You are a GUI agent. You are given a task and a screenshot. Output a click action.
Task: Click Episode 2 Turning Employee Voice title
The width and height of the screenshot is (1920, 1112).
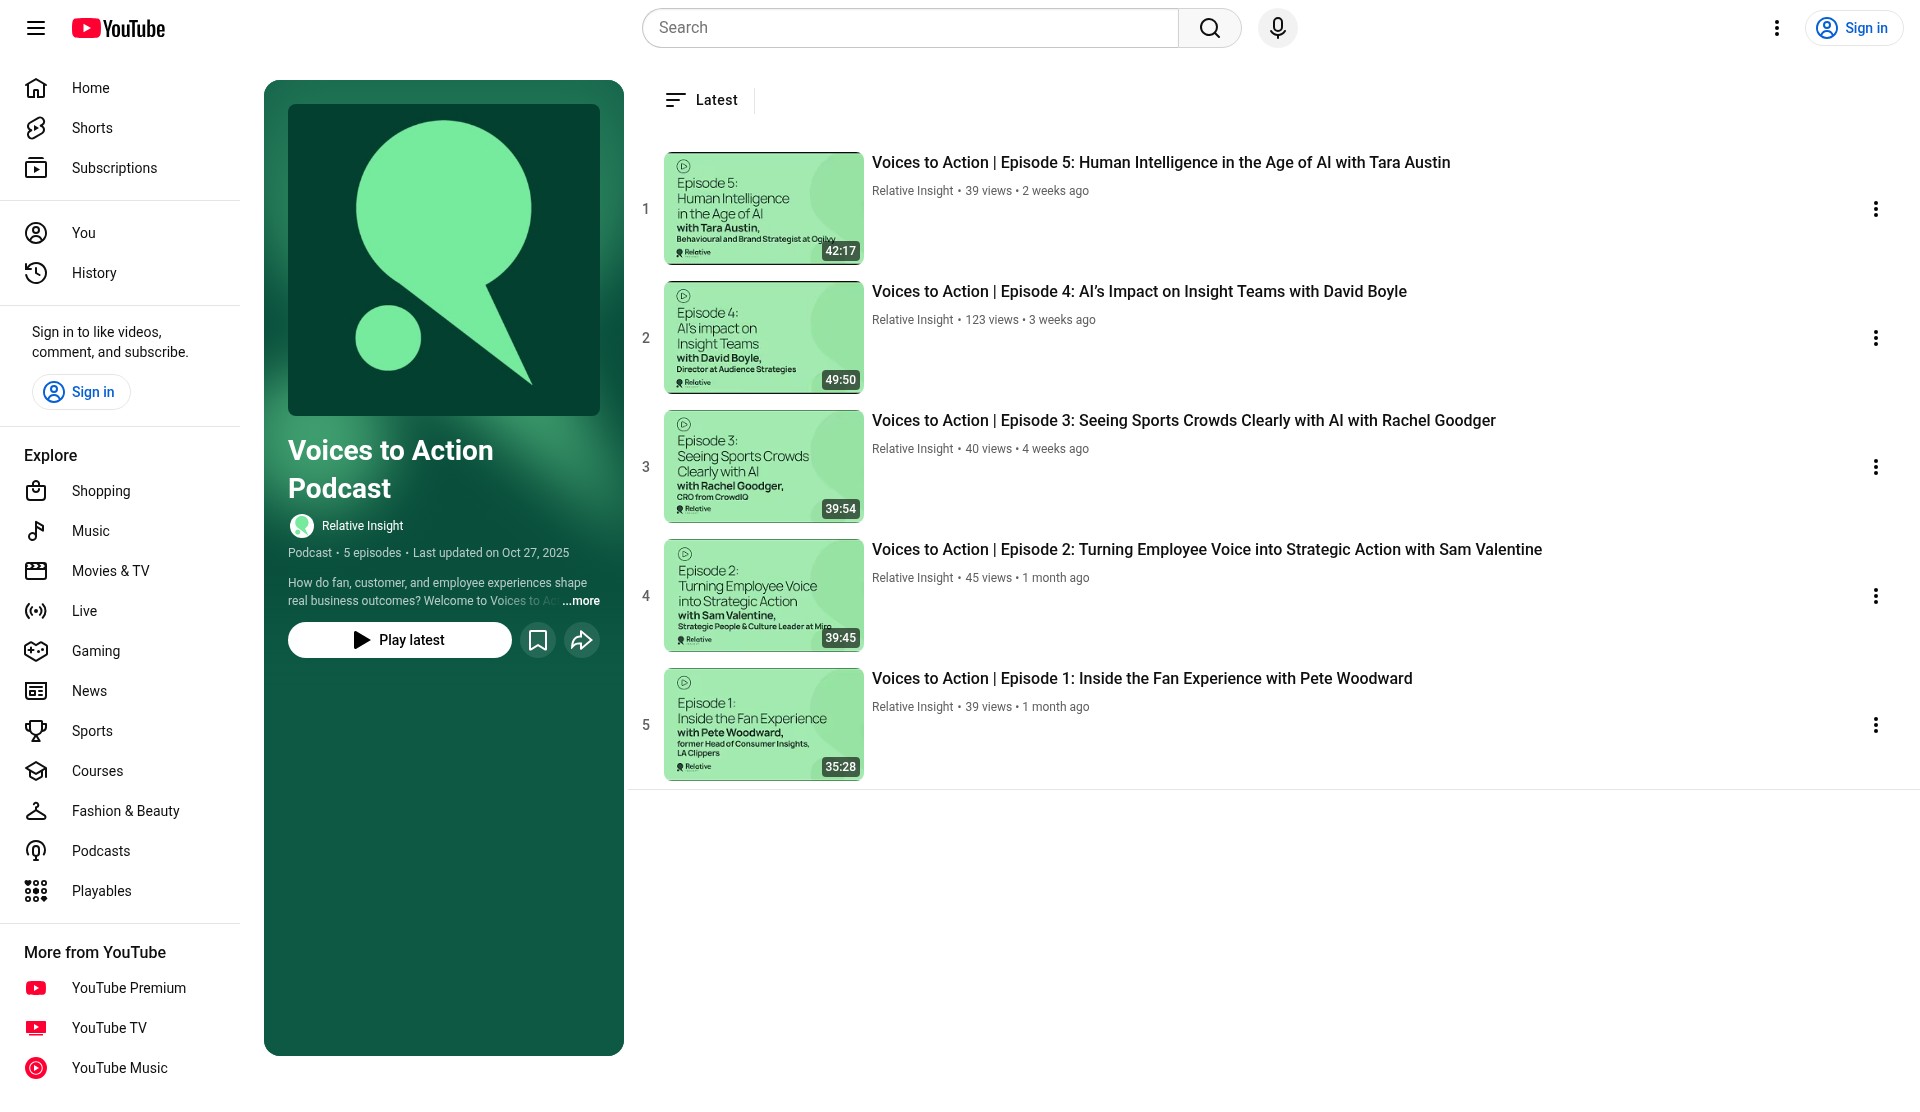pyautogui.click(x=1207, y=550)
